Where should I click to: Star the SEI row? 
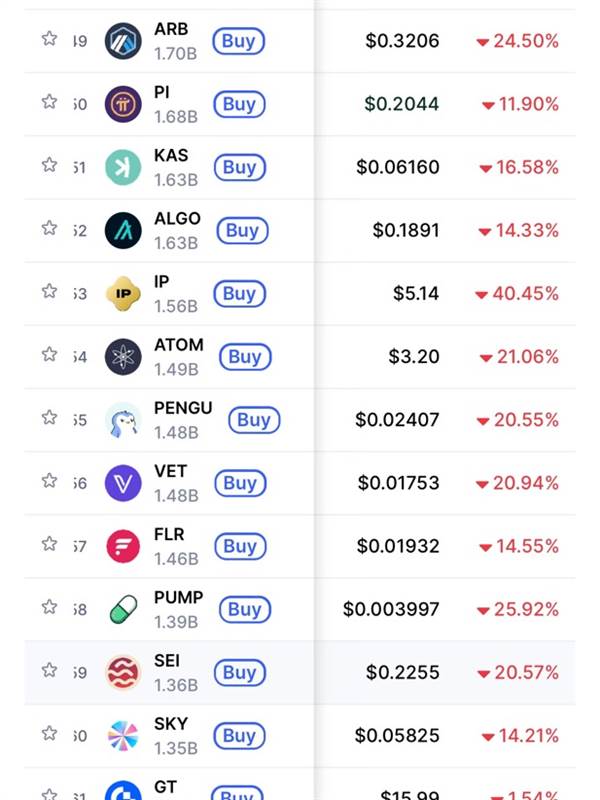coord(49,670)
